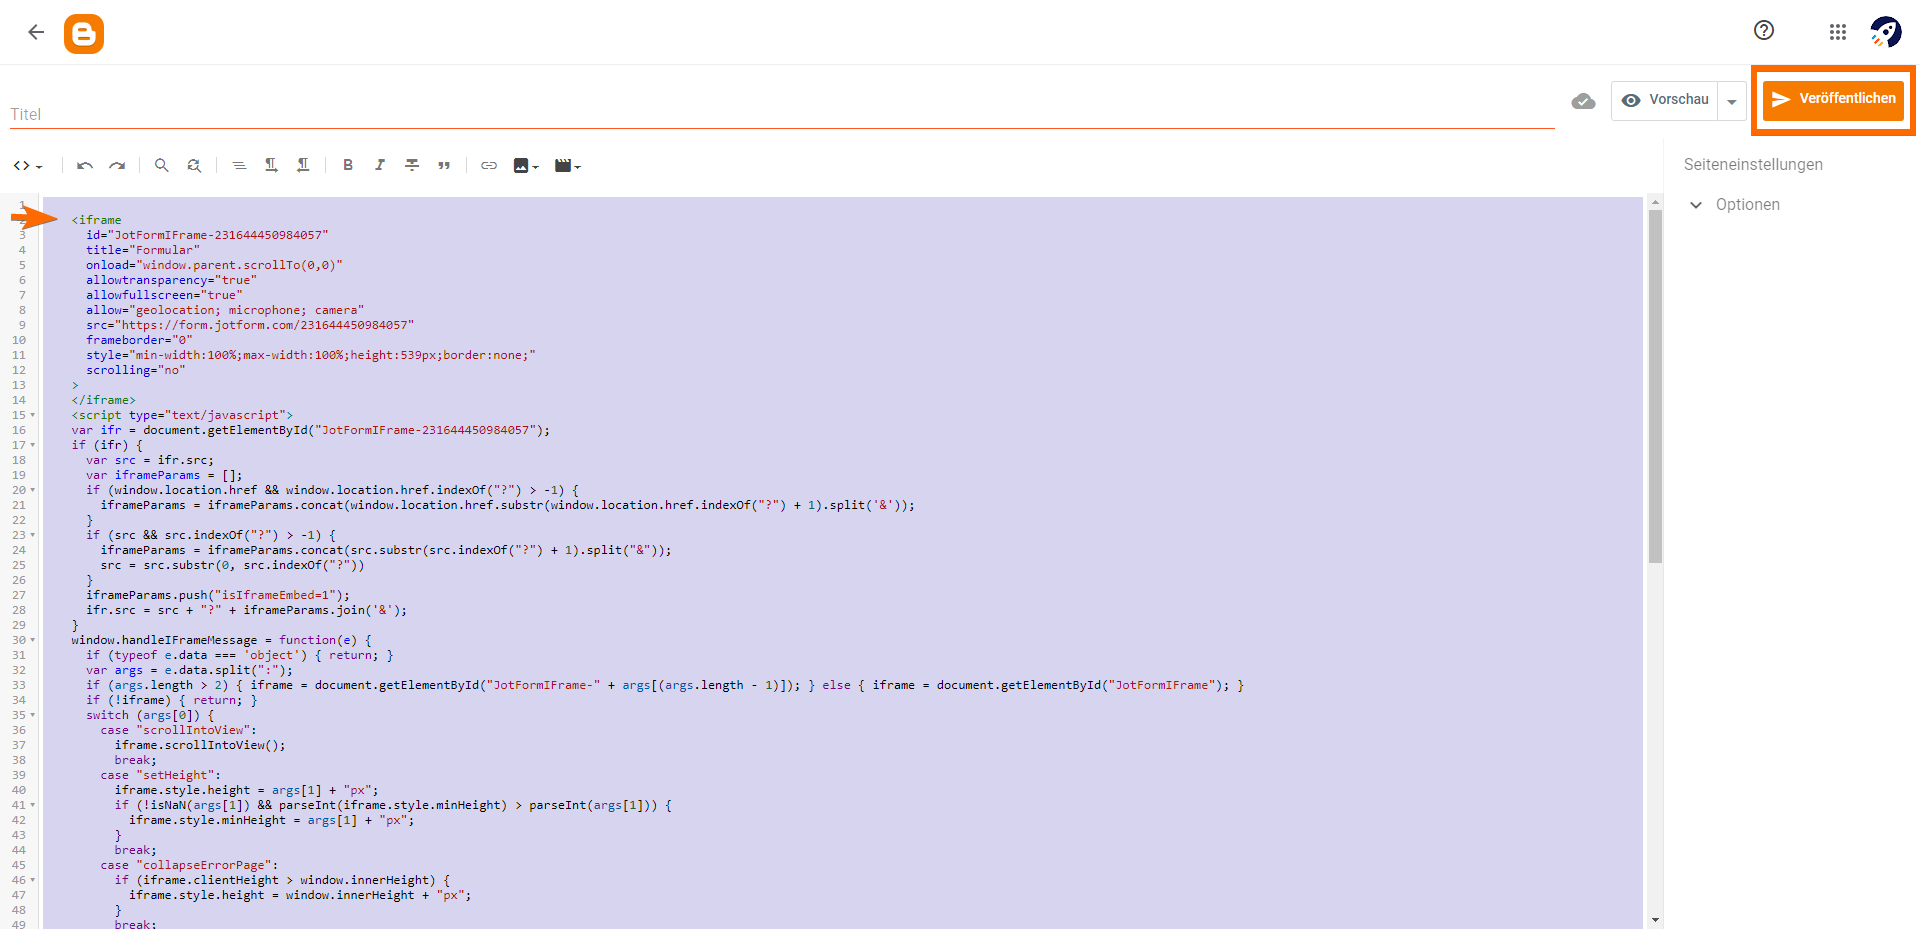Click the Seiteneinstellungen heading
Viewport: 1920px width, 929px height.
click(x=1753, y=165)
